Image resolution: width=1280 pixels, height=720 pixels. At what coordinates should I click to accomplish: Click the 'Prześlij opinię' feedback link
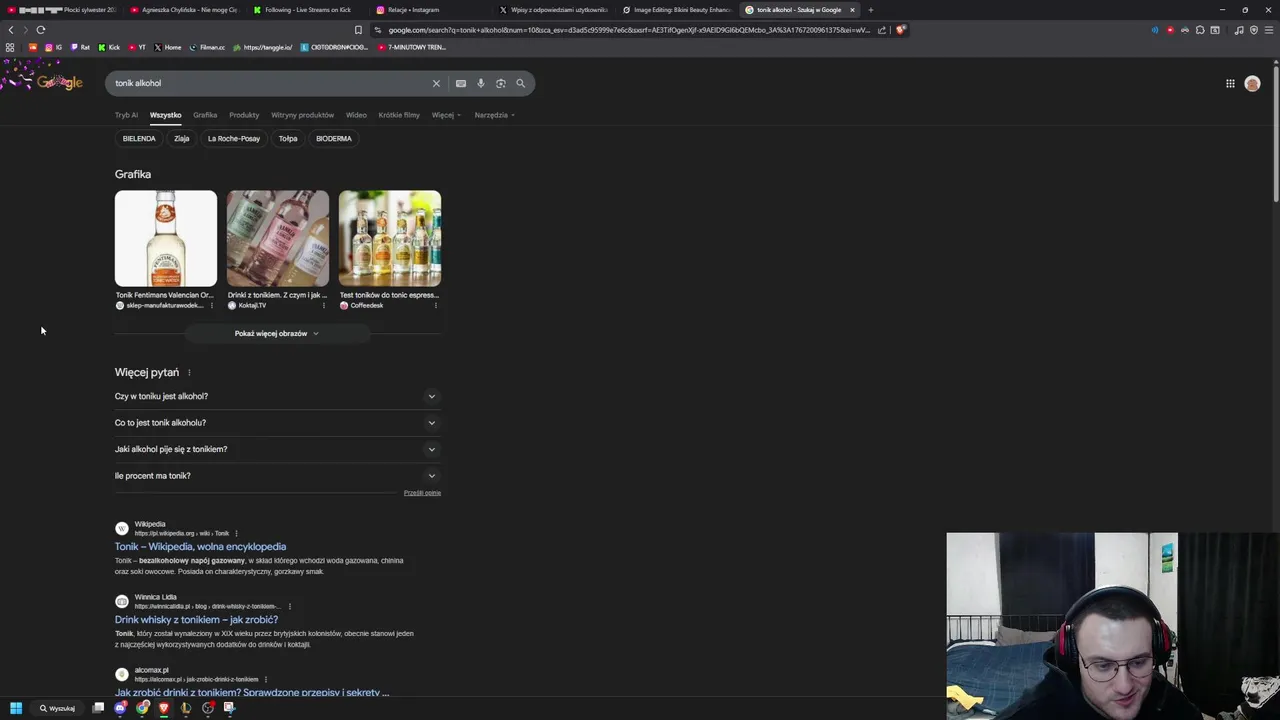(422, 493)
